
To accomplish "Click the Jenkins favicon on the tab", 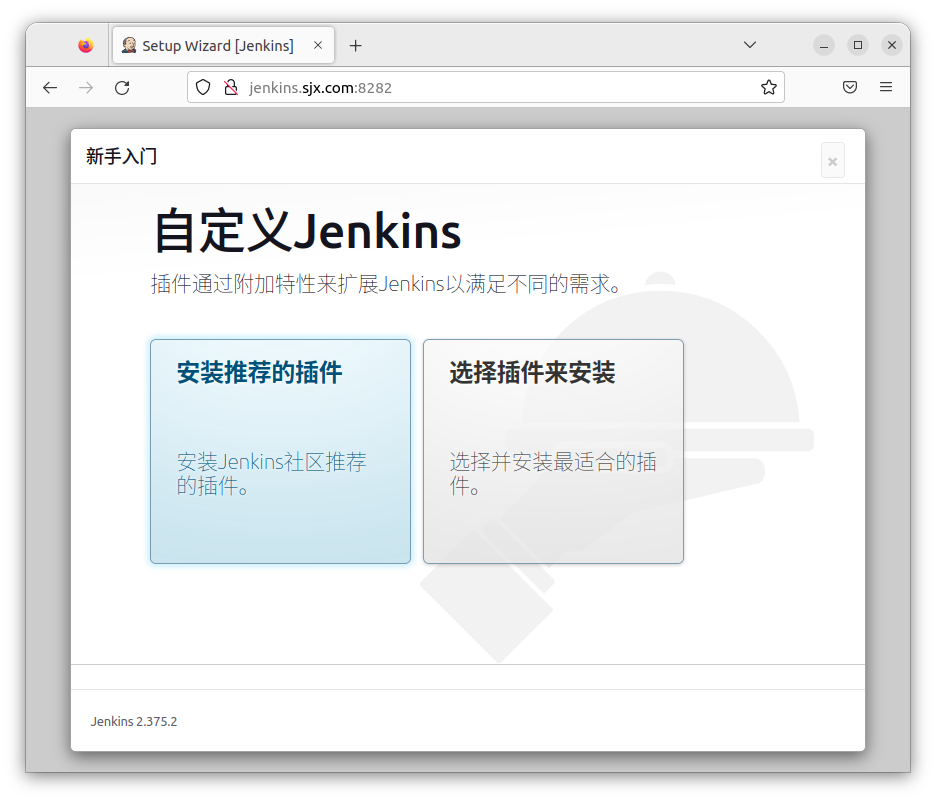I will click(129, 44).
